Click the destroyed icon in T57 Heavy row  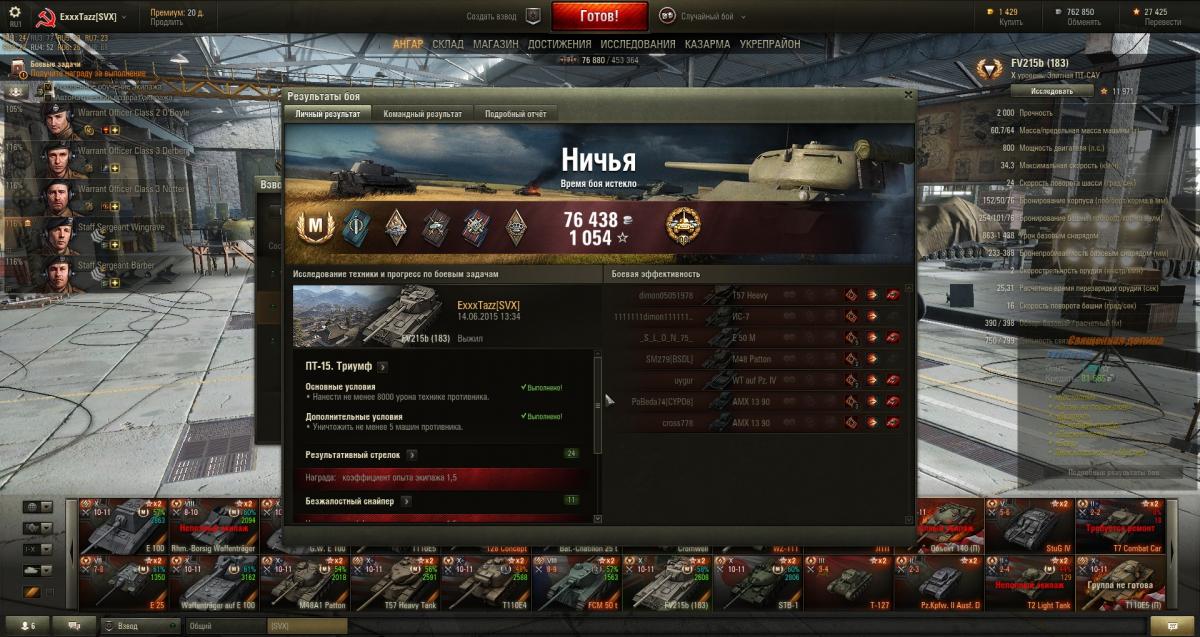892,295
